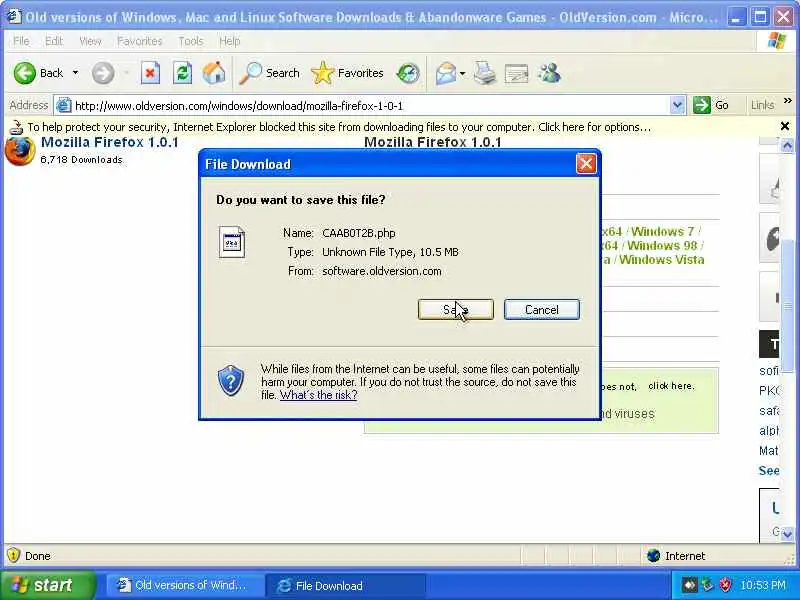
Task: Click the Windows 98 platform link
Action: 662,246
